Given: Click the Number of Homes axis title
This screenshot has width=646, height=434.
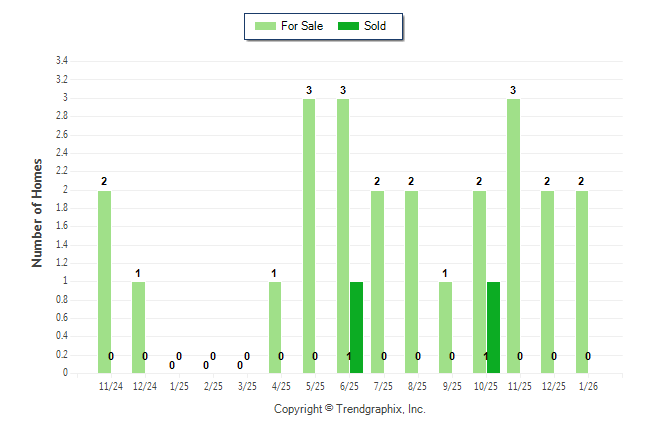Looking at the screenshot, I should point(37,212).
